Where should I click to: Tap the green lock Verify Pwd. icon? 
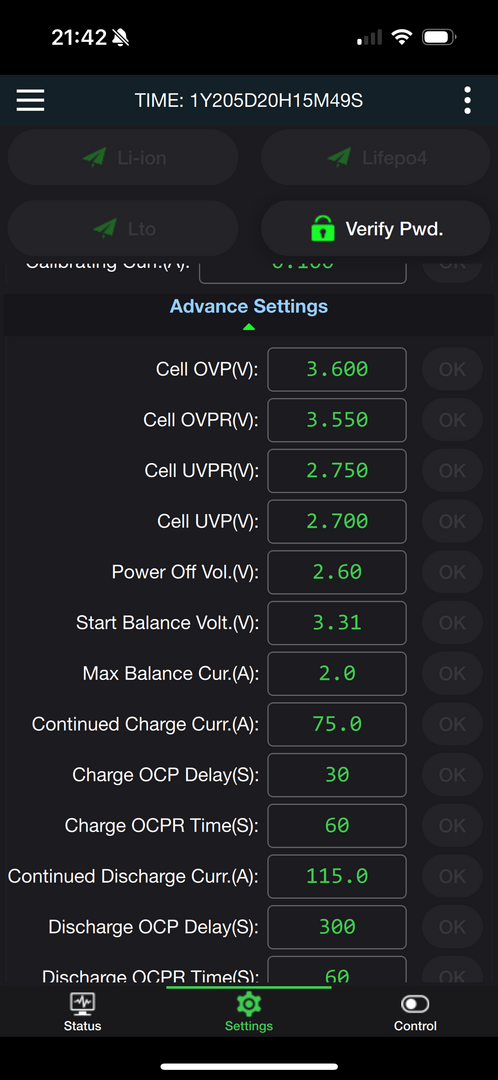(x=322, y=229)
